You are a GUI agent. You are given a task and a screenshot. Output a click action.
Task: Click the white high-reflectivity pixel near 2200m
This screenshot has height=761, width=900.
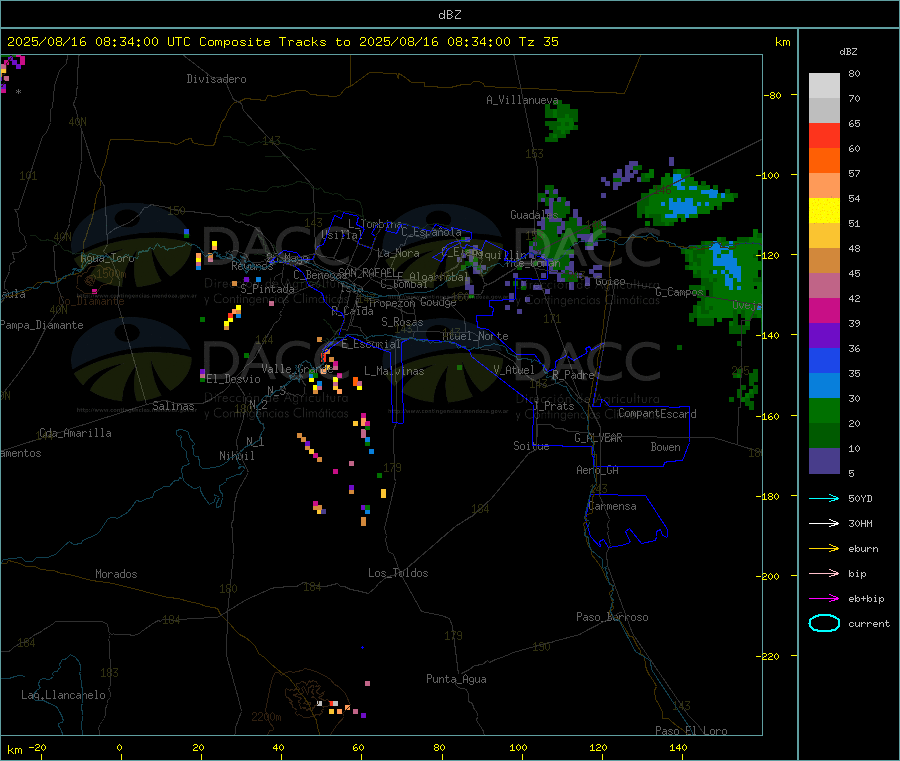pyautogui.click(x=320, y=703)
